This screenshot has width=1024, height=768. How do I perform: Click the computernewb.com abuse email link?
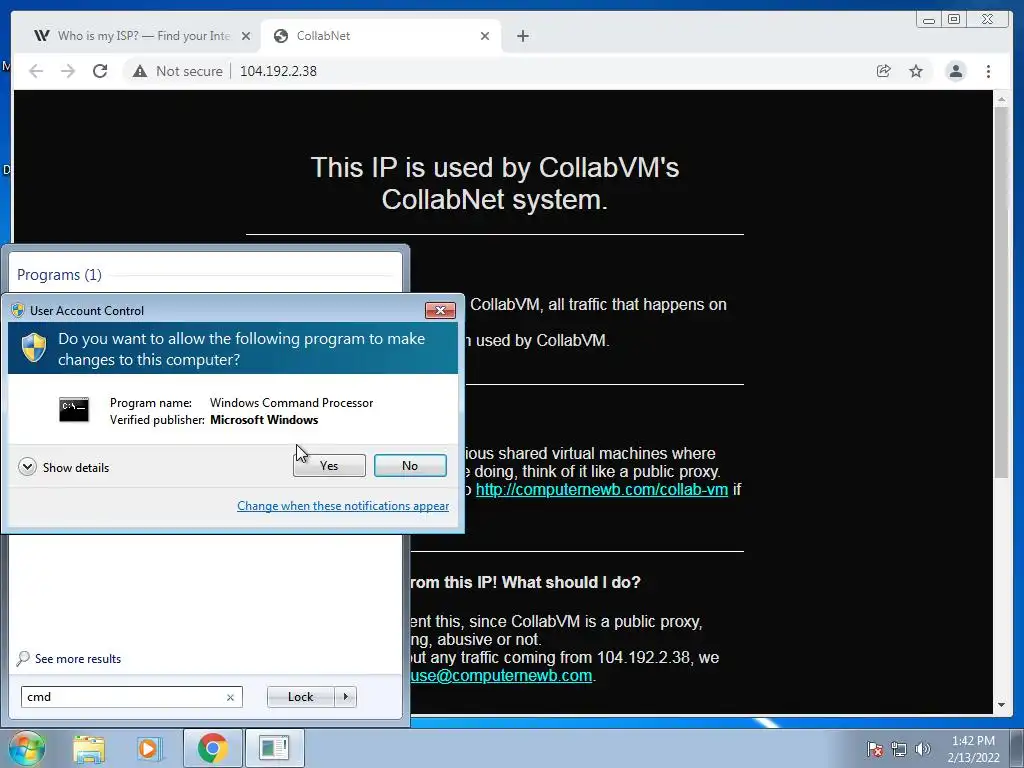tap(502, 675)
